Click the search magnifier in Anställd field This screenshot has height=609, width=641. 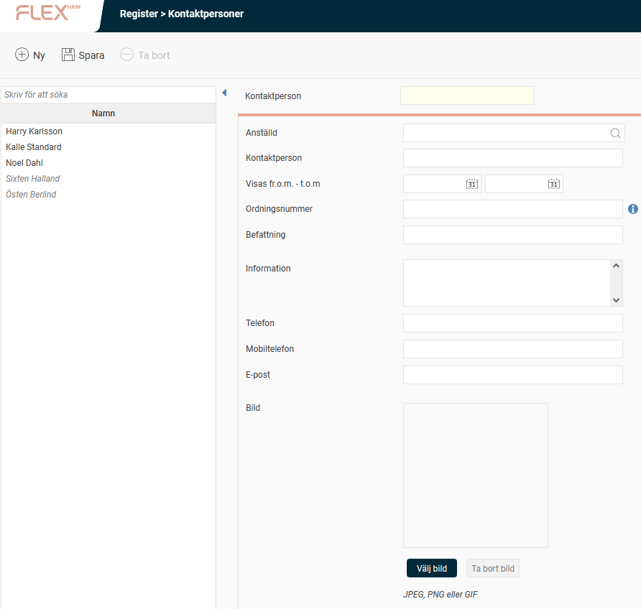coord(615,133)
